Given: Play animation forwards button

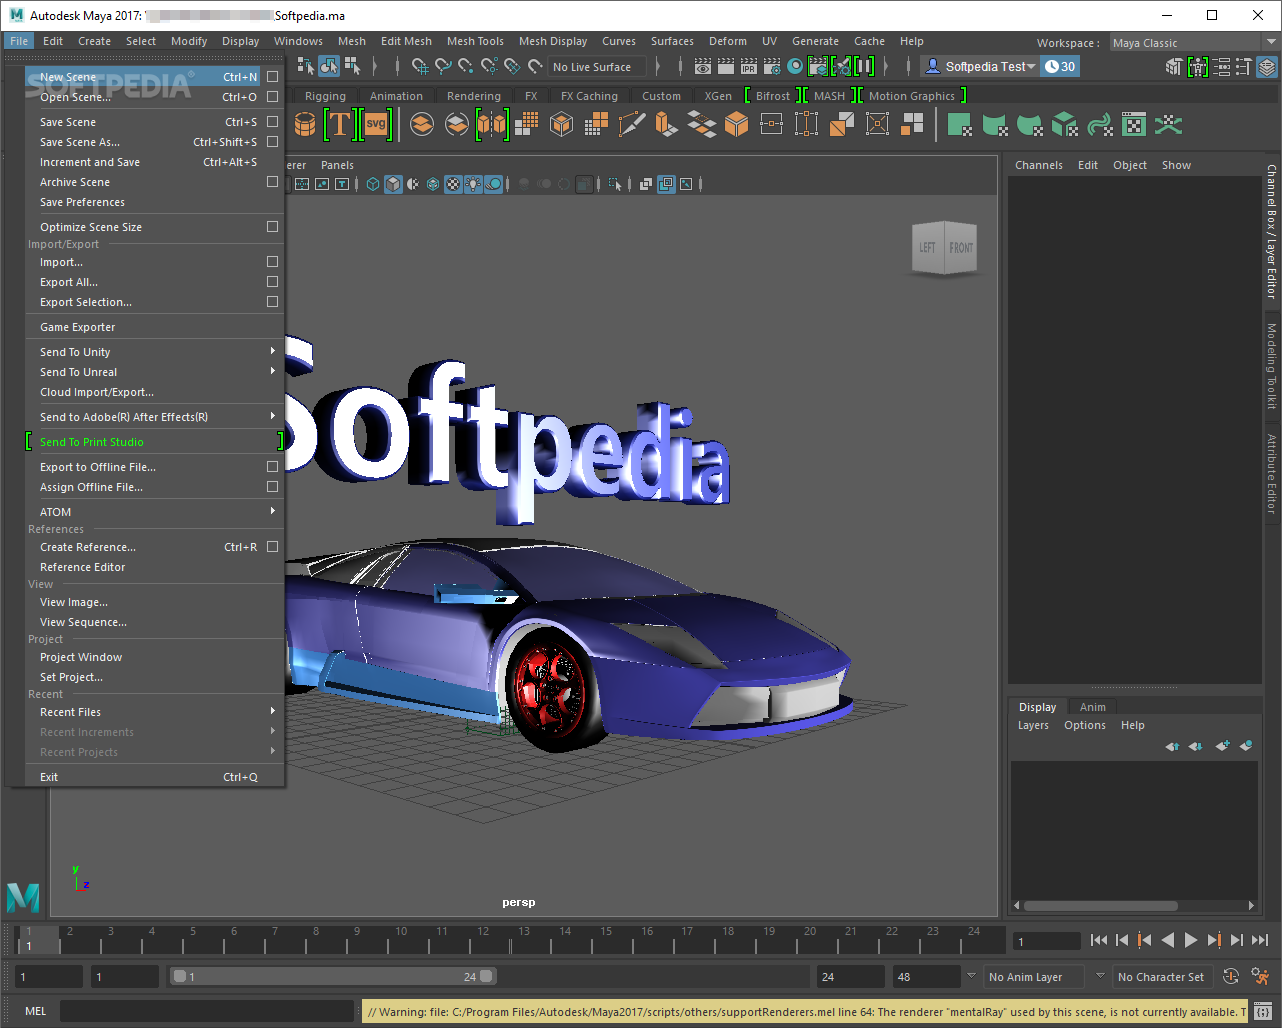Looking at the screenshot, I should (x=1190, y=940).
